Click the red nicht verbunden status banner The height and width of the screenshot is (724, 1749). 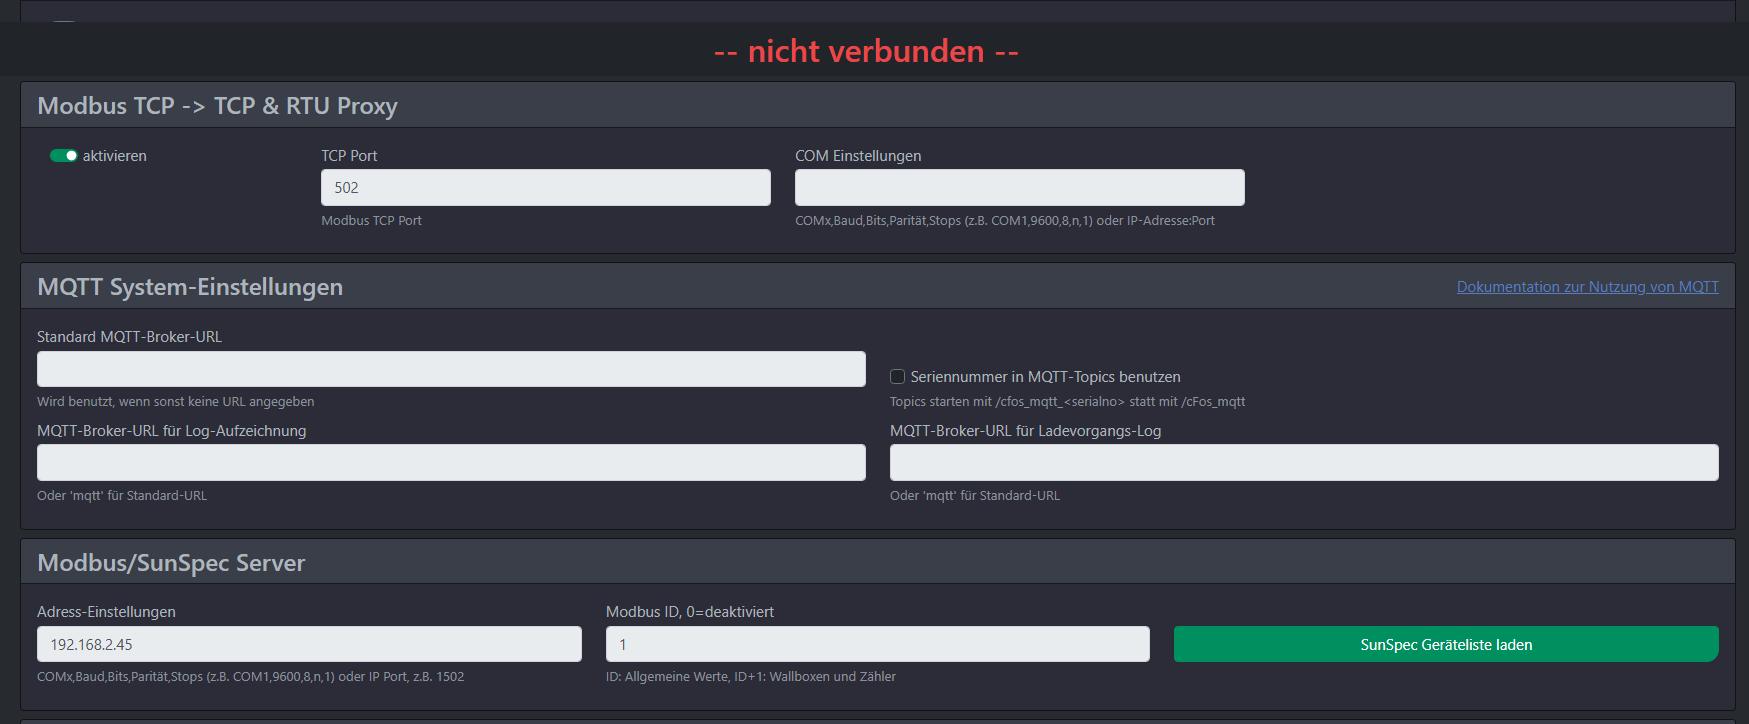click(866, 51)
